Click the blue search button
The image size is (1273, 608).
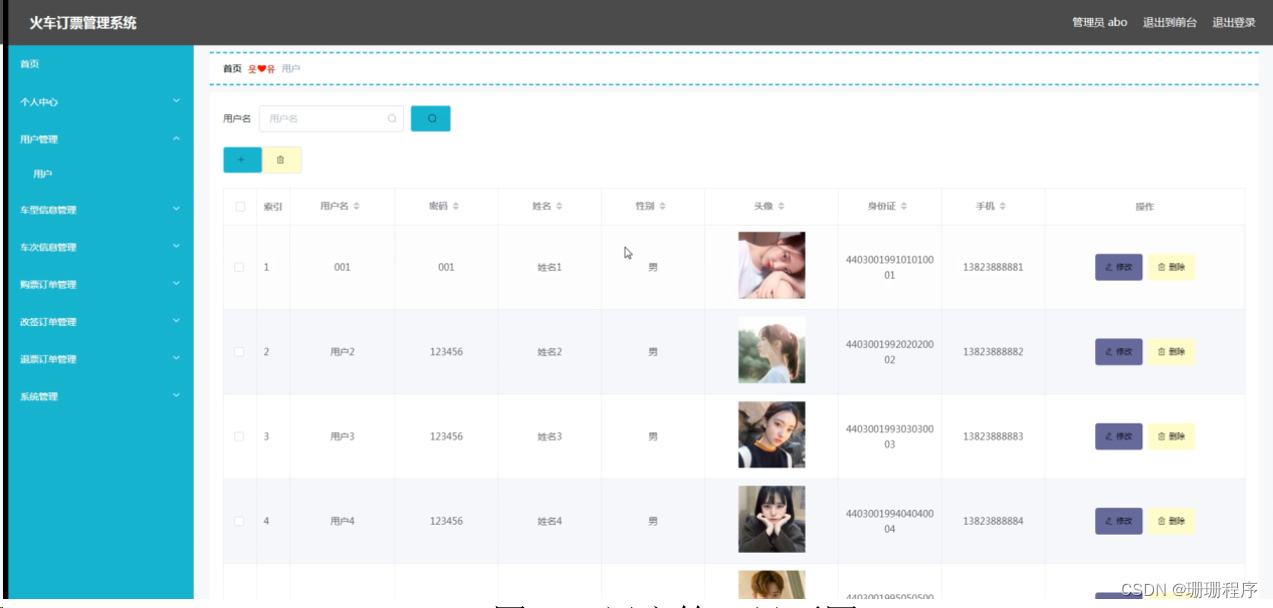pos(431,118)
